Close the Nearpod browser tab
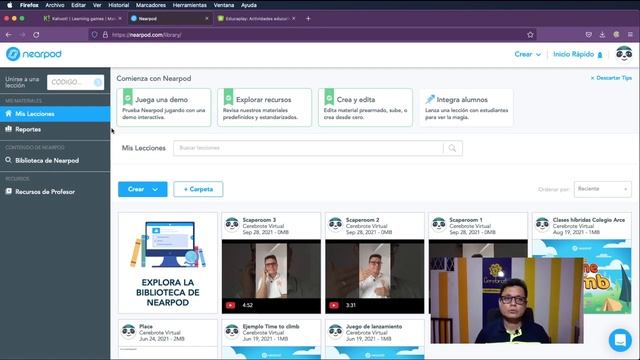This screenshot has width=640, height=360. 207,18
